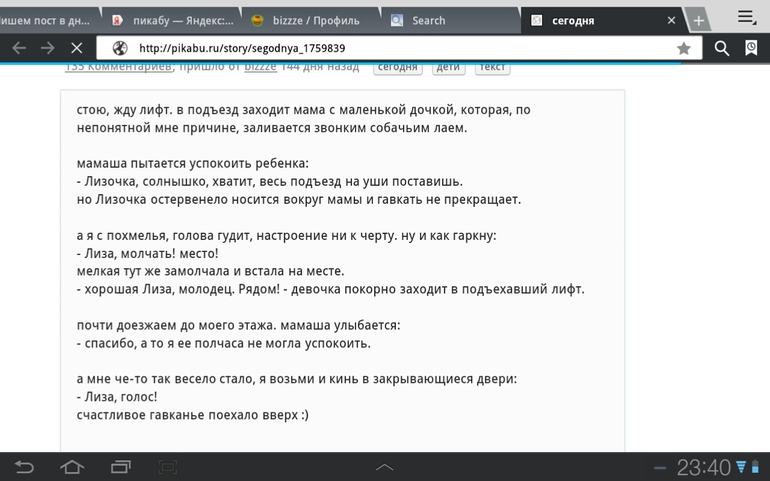Tap the дети tag

click(x=448, y=68)
